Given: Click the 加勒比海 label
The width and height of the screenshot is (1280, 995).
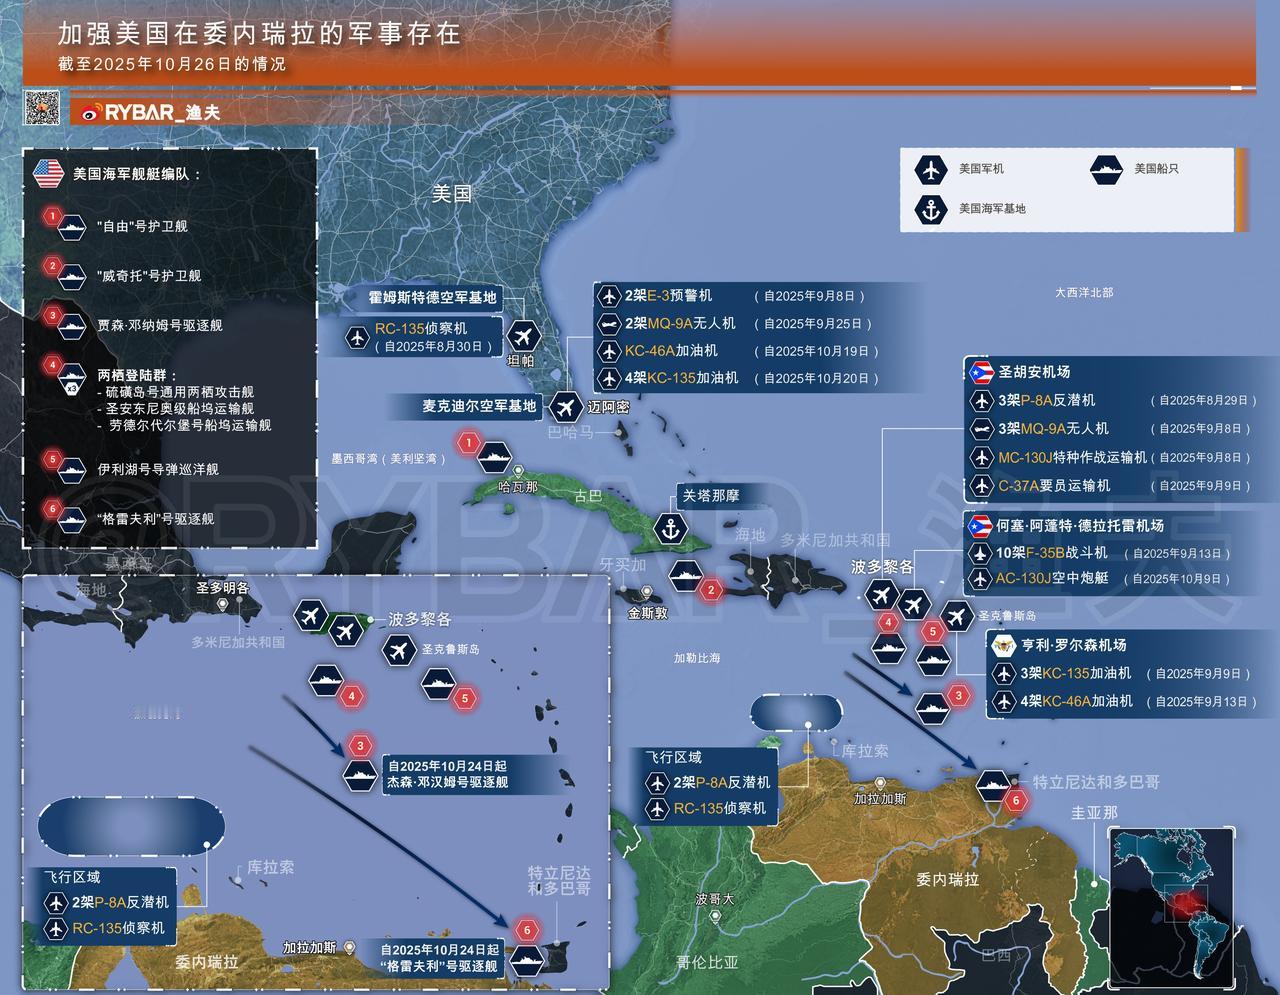Looking at the screenshot, I should (697, 658).
